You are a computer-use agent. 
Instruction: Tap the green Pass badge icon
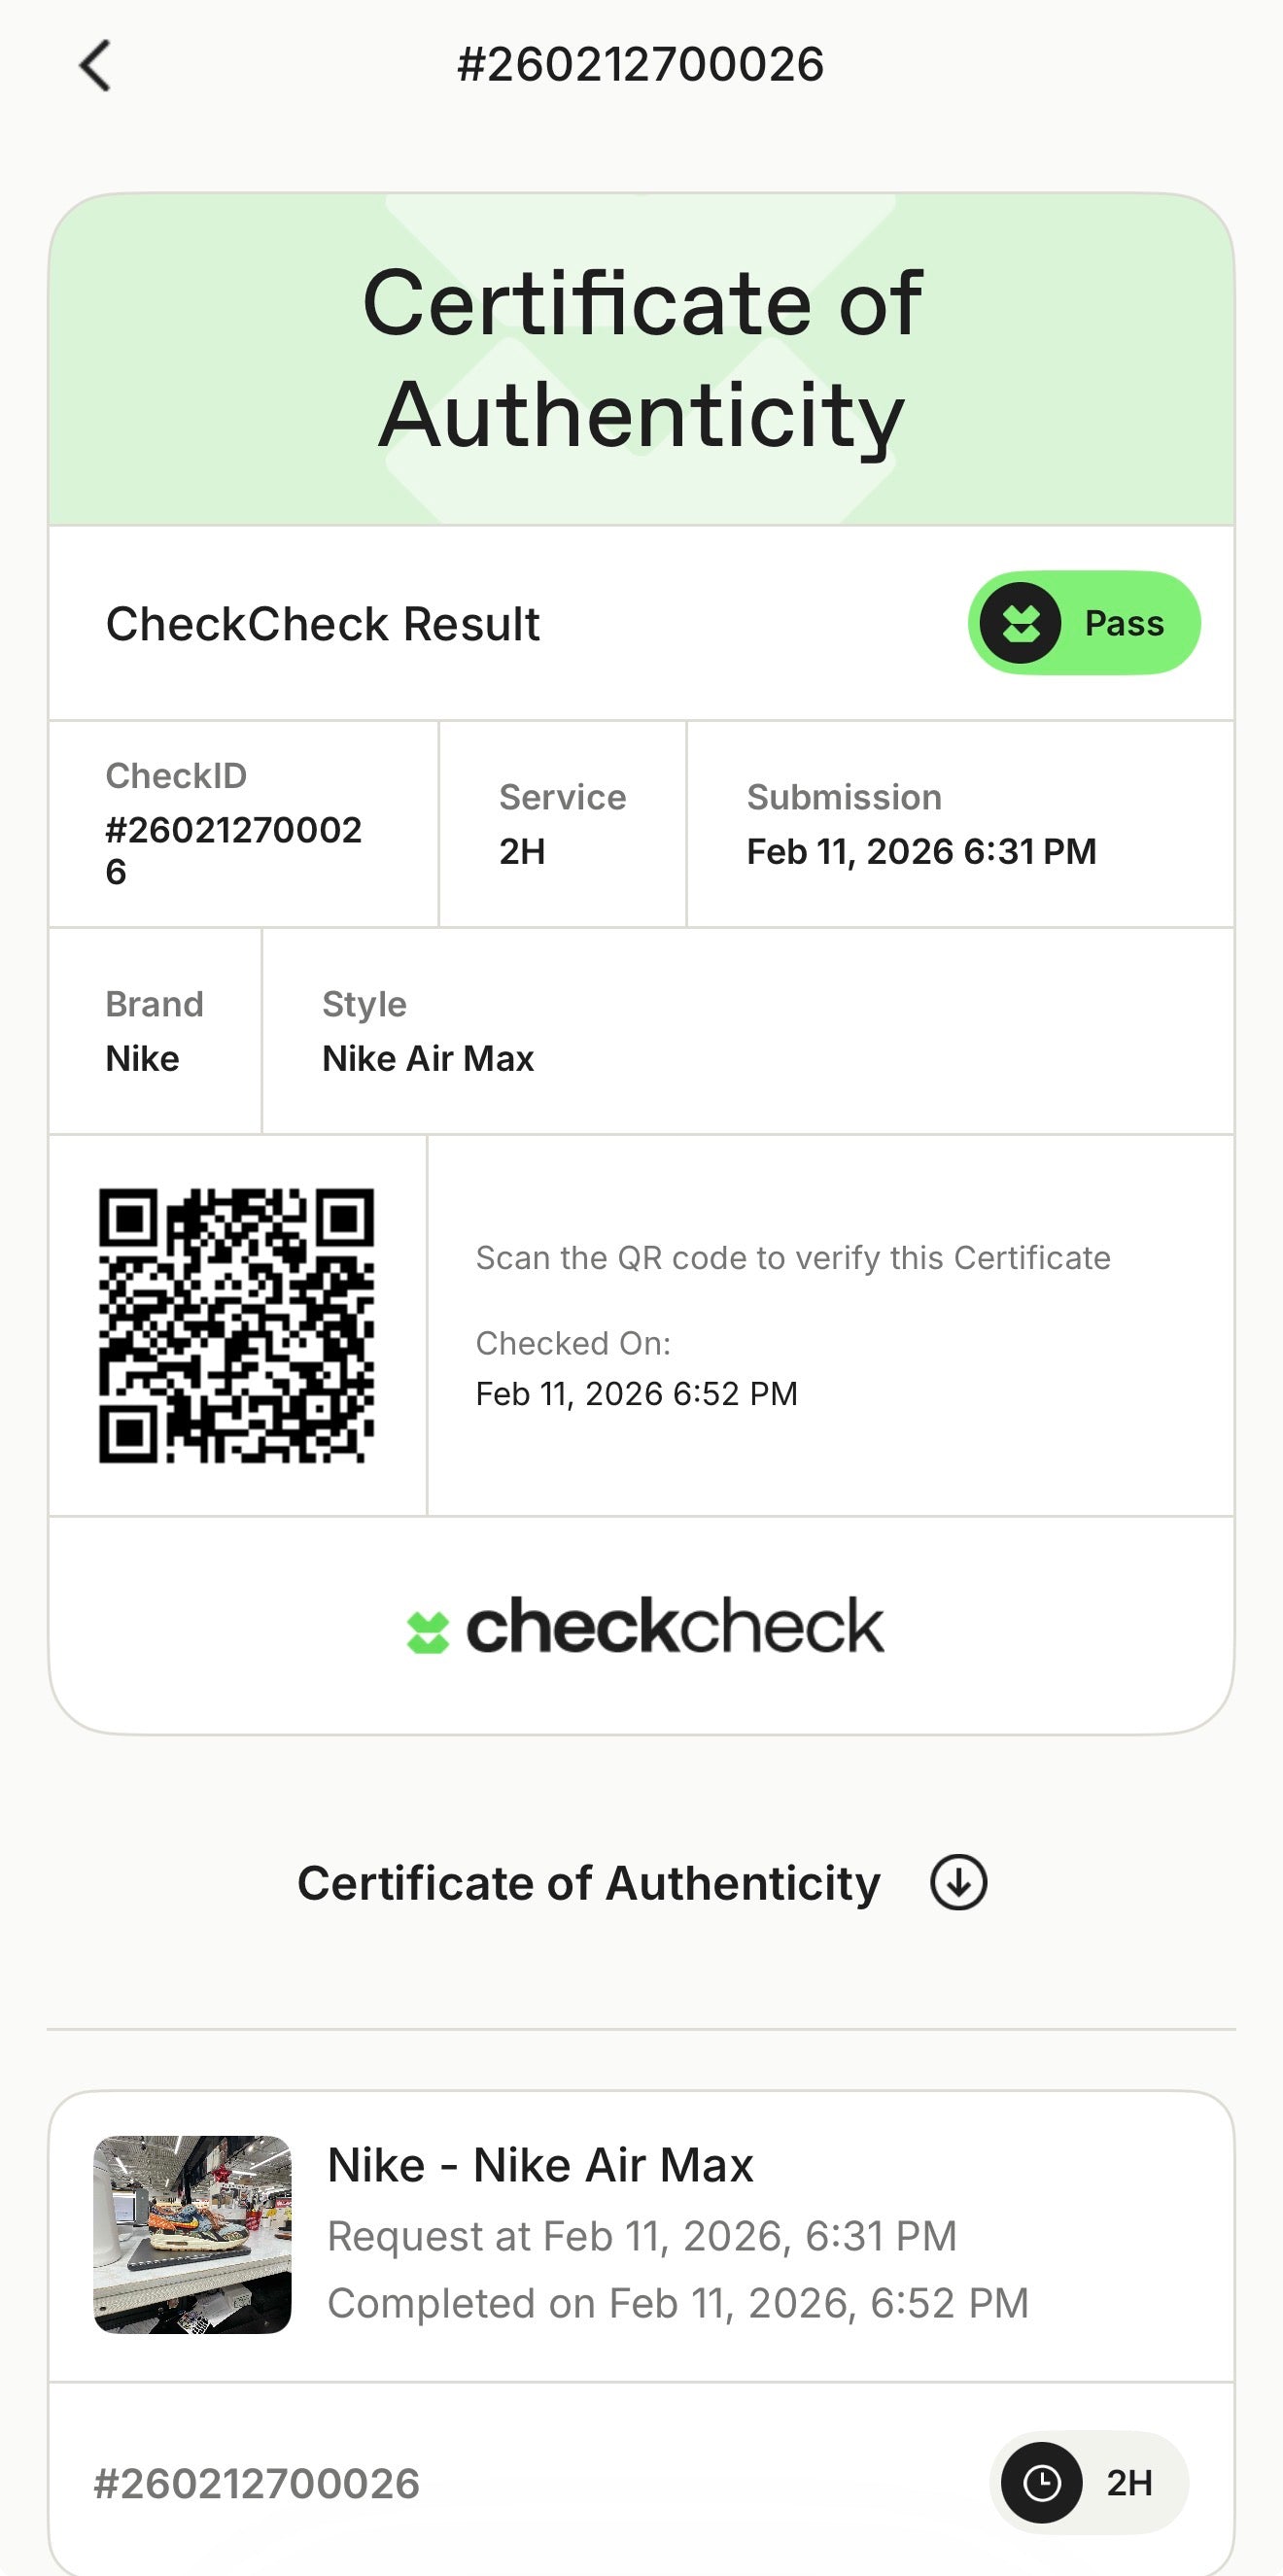click(1020, 623)
